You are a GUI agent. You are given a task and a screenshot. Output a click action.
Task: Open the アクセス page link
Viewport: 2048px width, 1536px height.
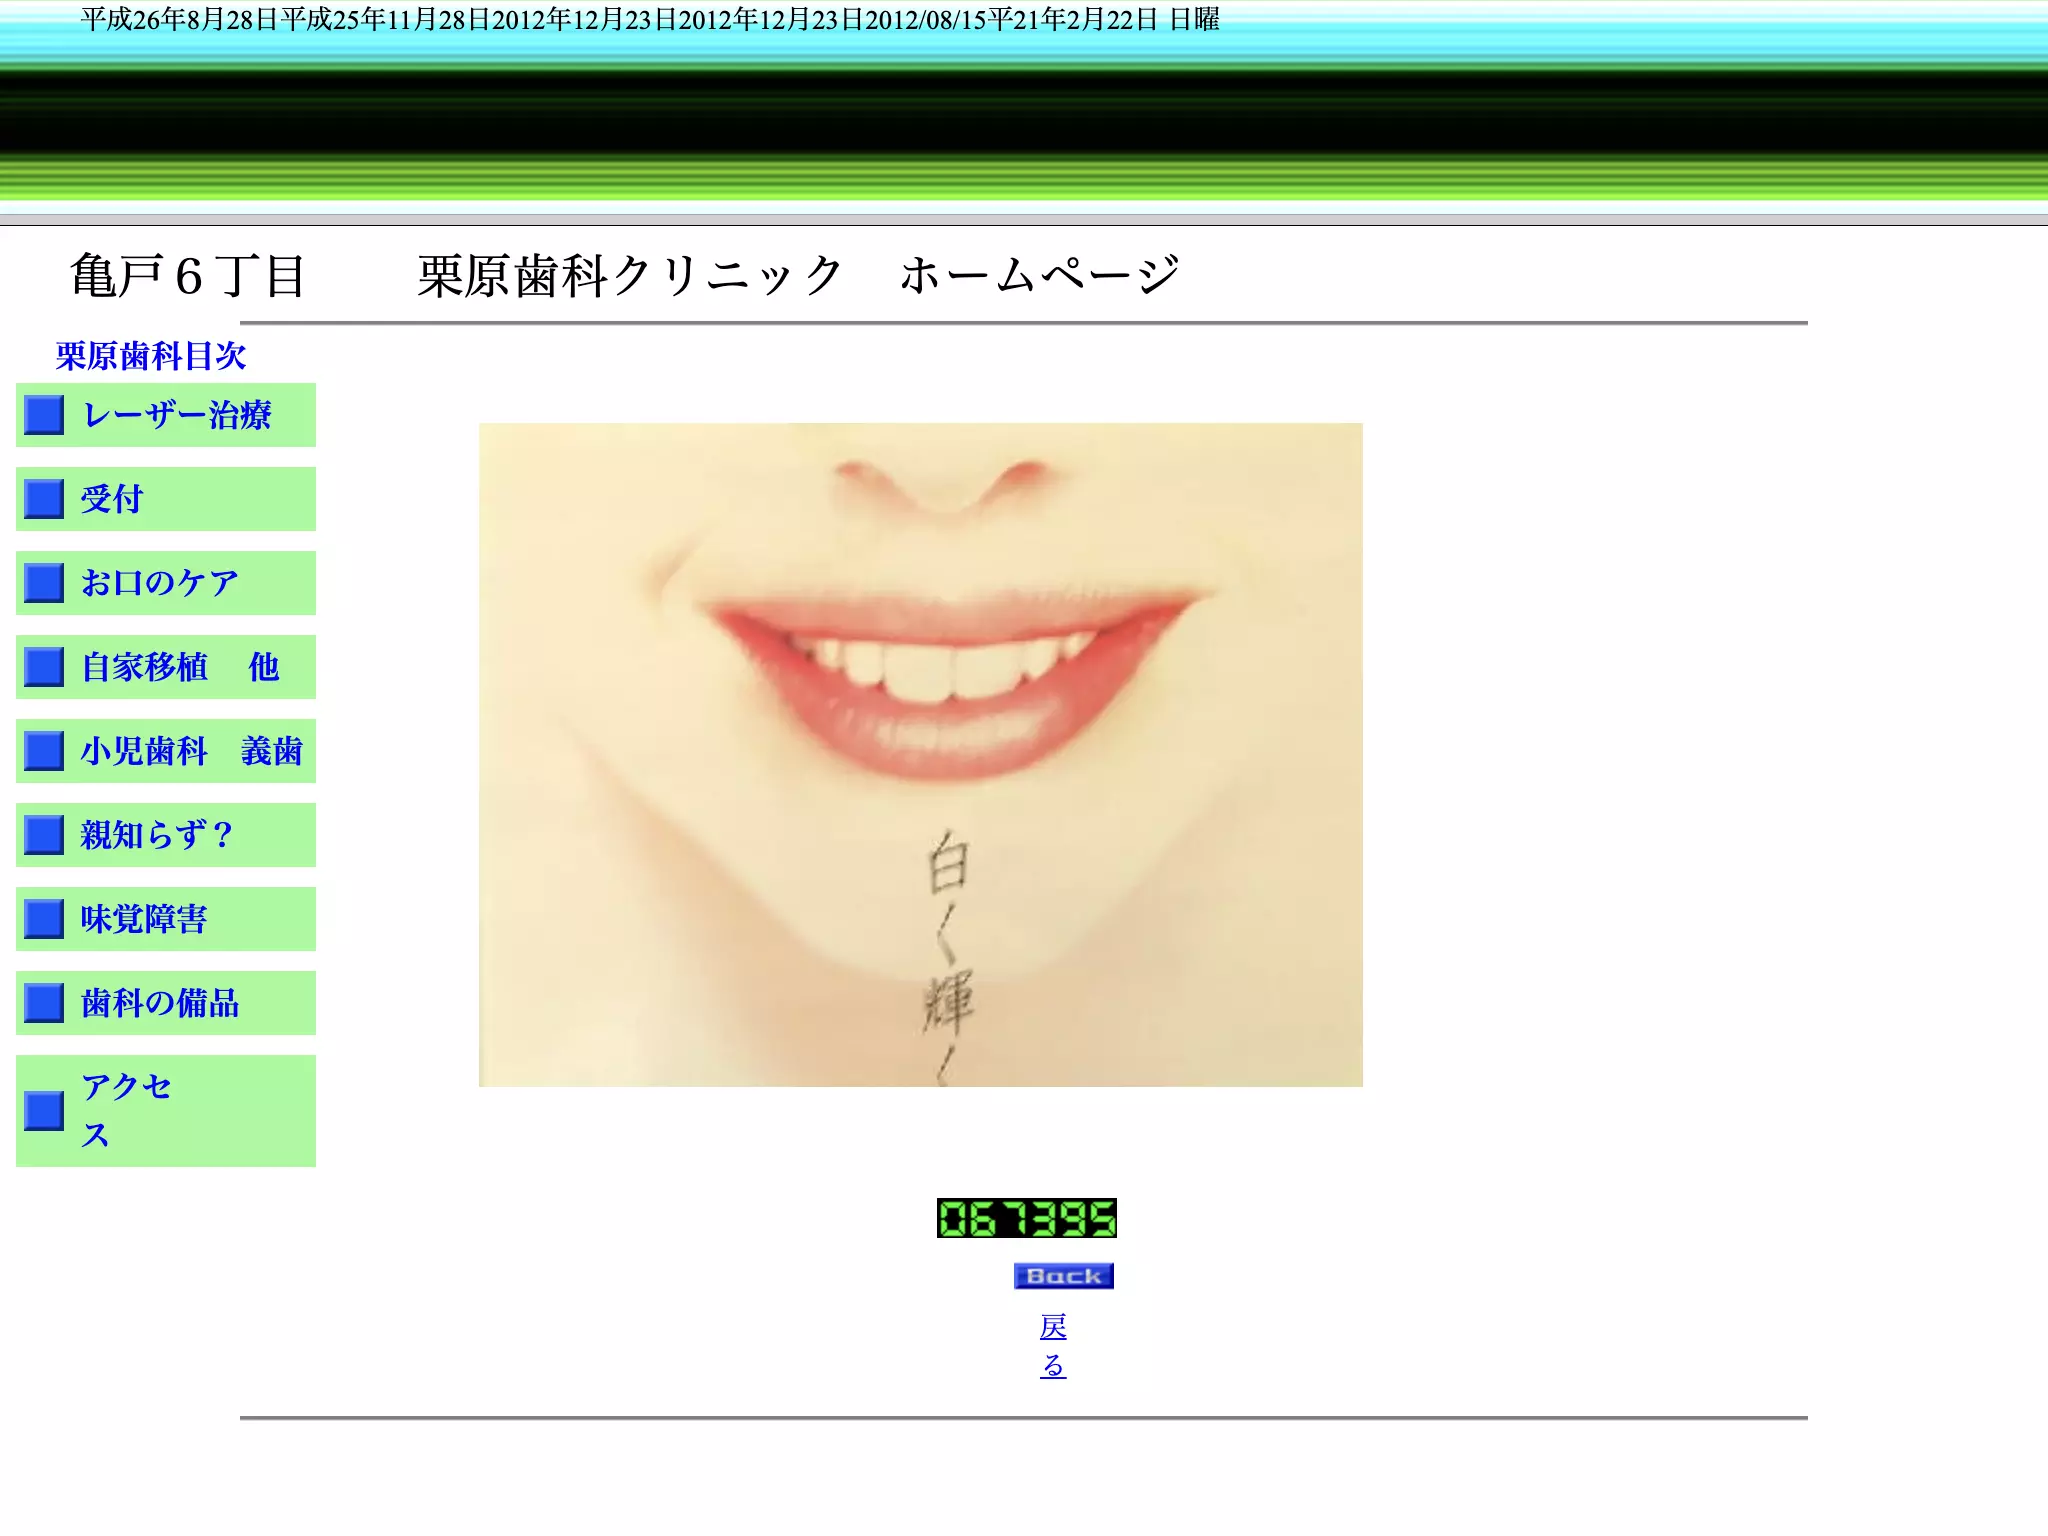pyautogui.click(x=126, y=1111)
